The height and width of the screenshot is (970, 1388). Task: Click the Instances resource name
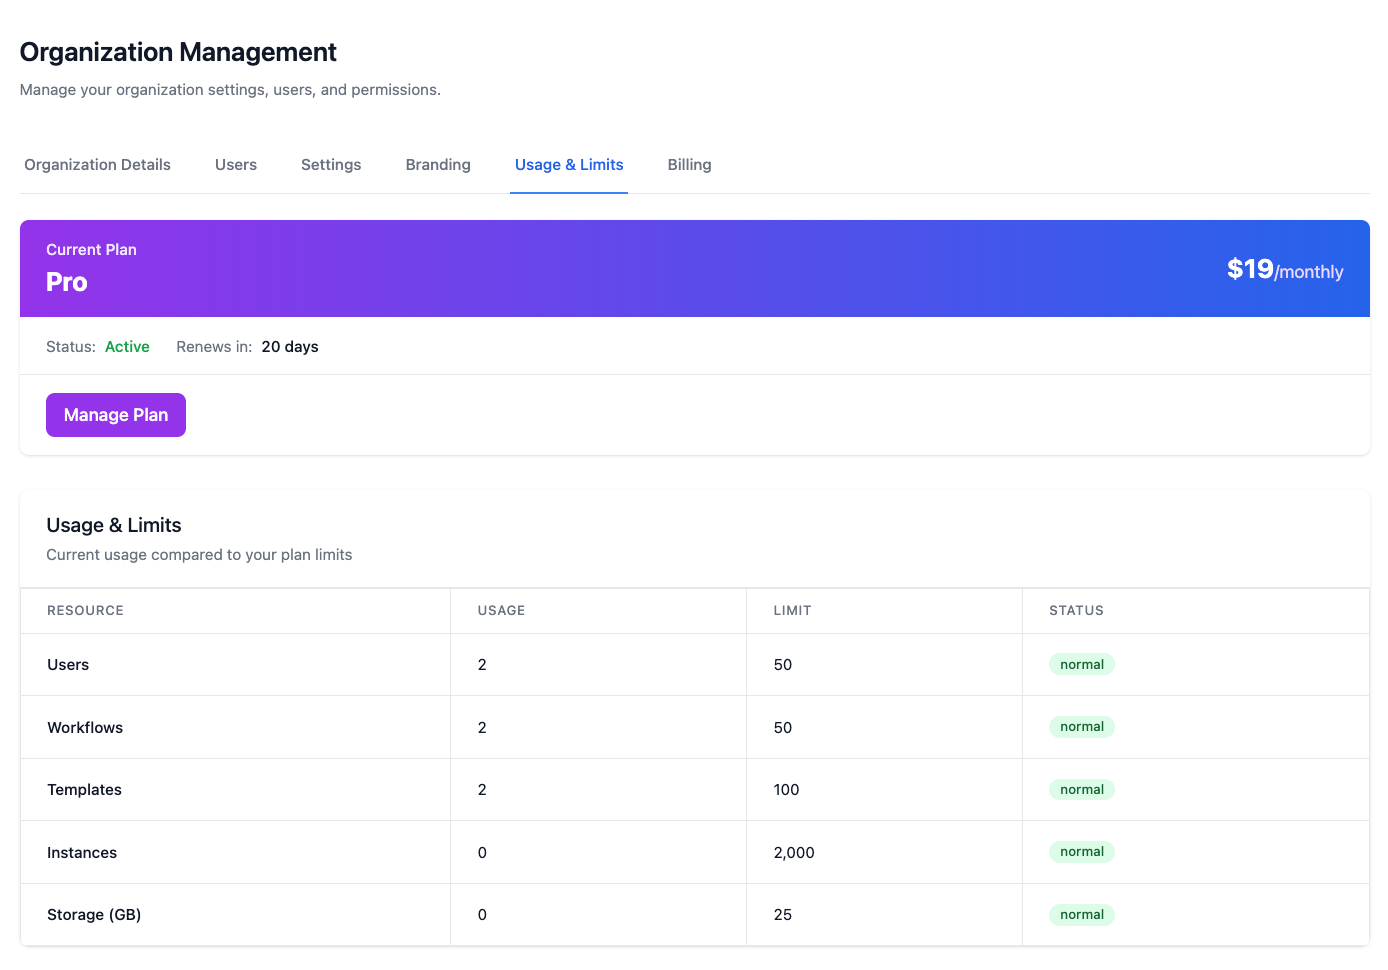[x=82, y=853]
